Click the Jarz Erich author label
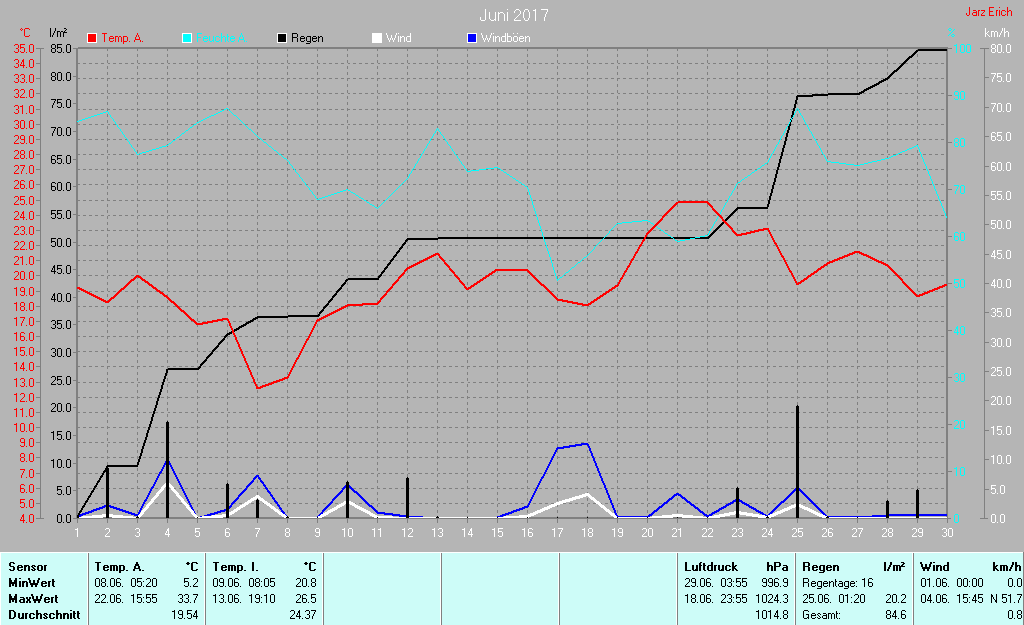Screen dimensions: 1024x625 [x=988, y=13]
